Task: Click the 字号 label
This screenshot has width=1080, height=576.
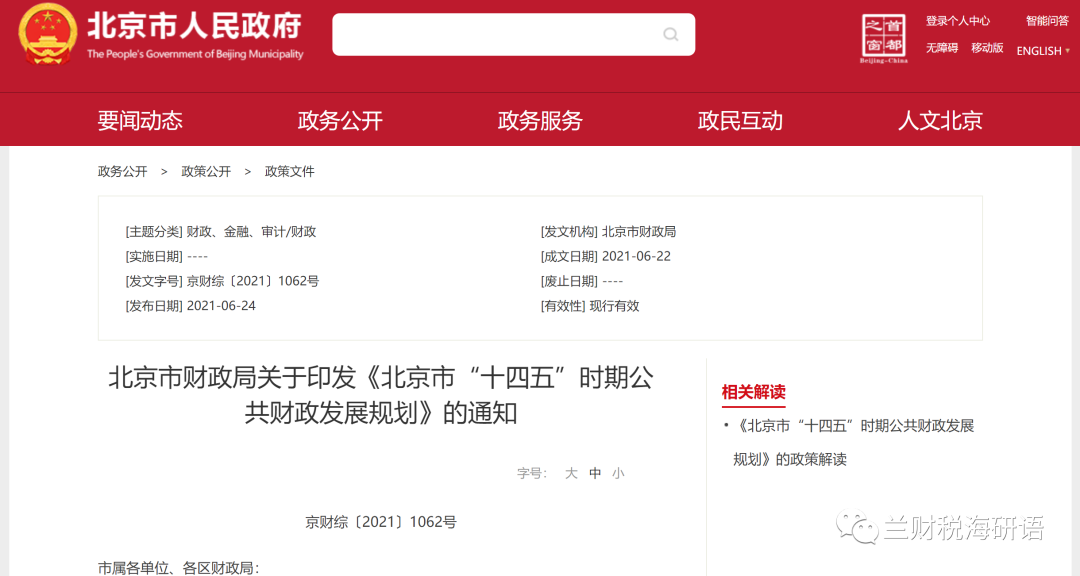Action: 532,473
